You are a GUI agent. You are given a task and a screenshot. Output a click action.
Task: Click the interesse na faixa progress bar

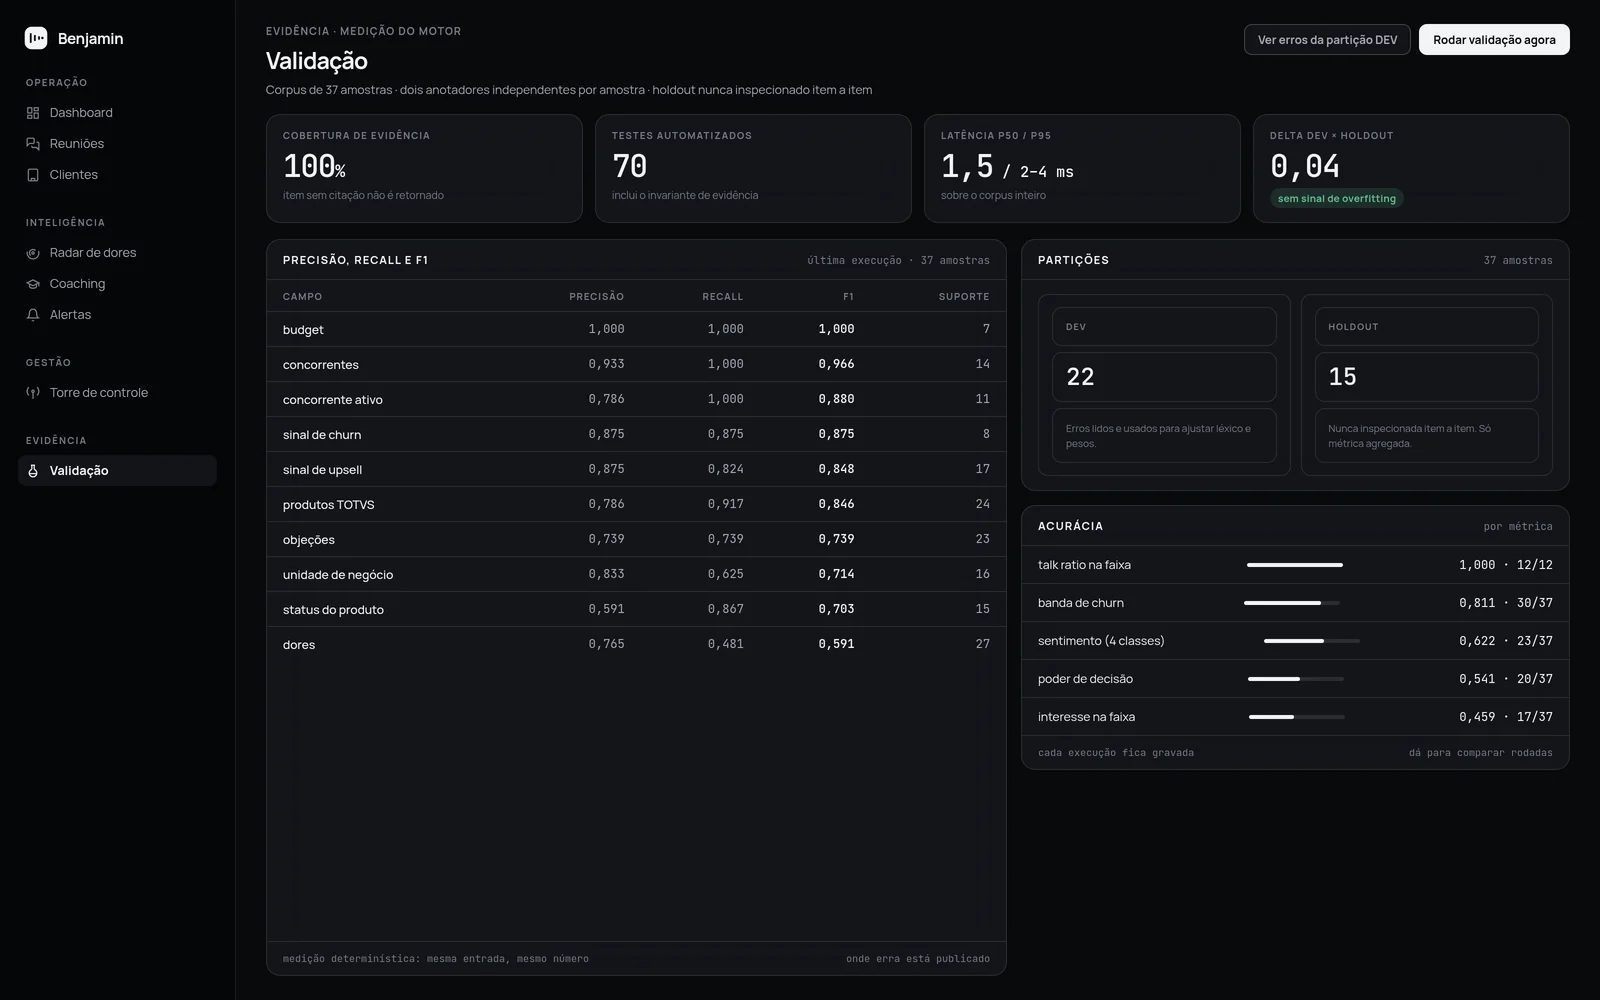(x=1297, y=717)
